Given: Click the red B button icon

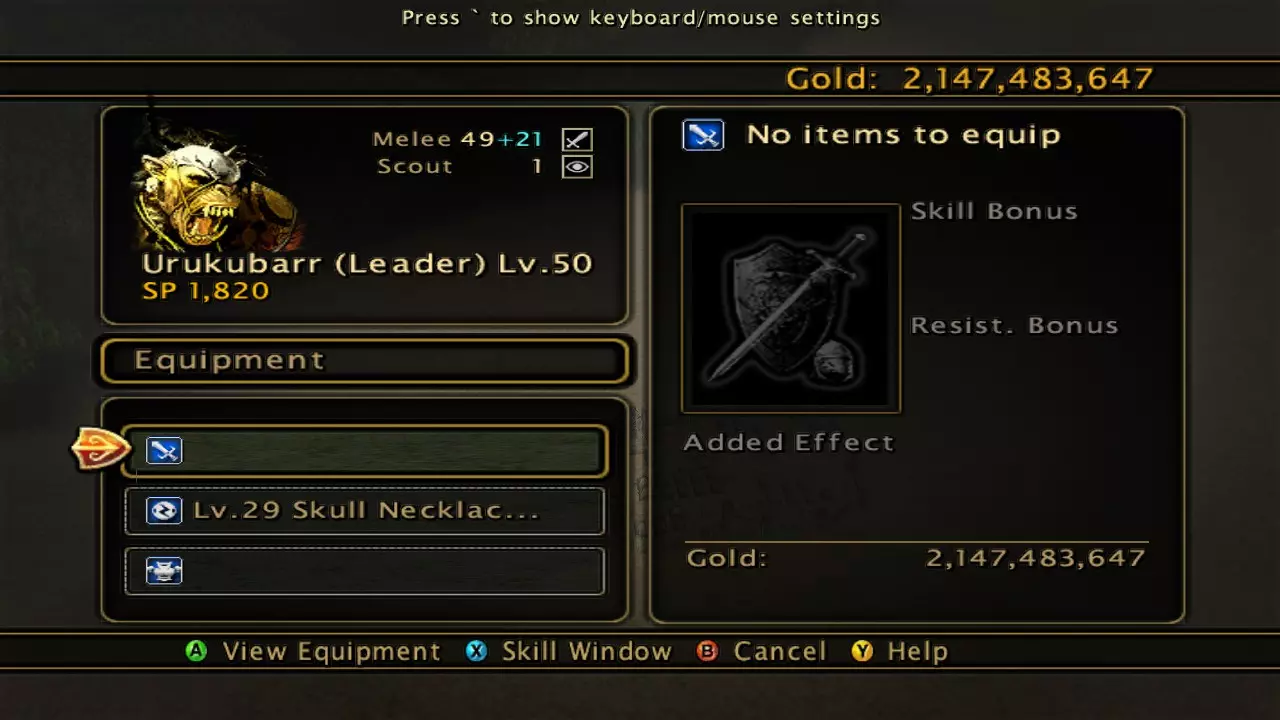Looking at the screenshot, I should coord(707,651).
